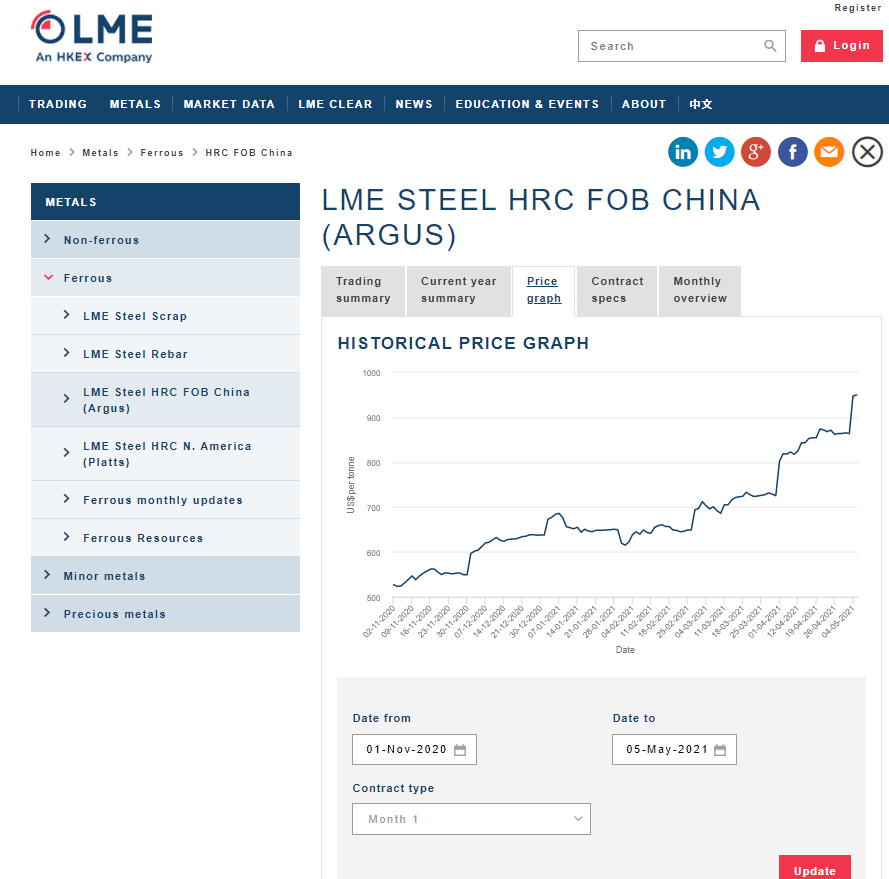
Task: Click the LME logo
Action: click(91, 36)
